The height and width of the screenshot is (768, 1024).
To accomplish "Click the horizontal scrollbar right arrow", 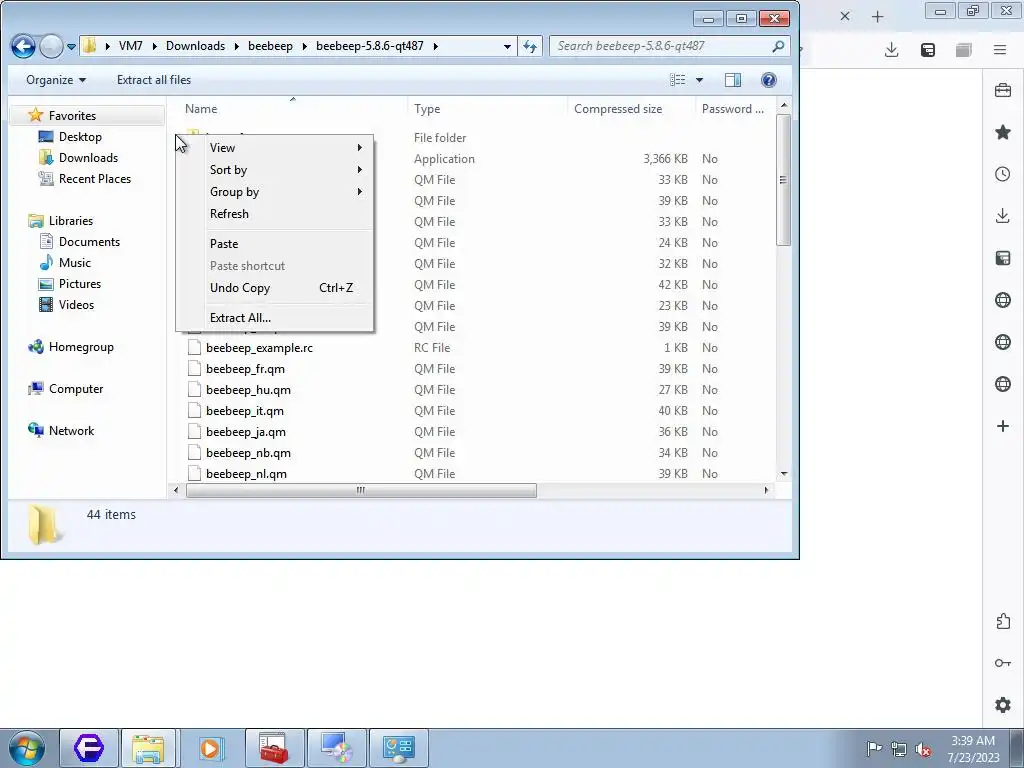I will point(766,490).
